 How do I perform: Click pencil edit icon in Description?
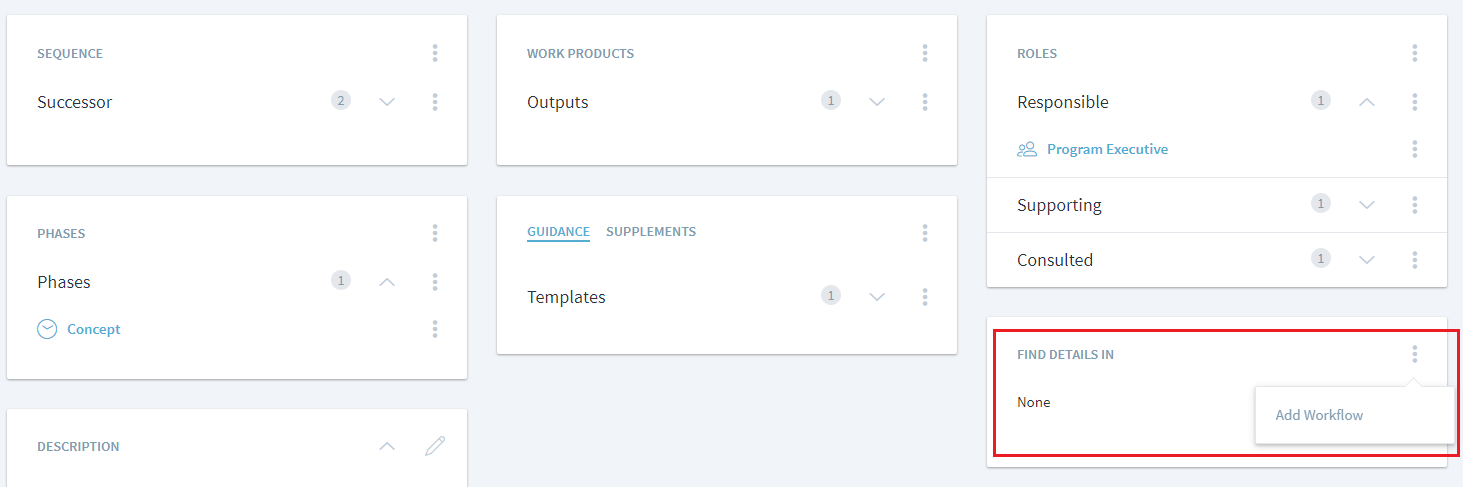click(435, 446)
